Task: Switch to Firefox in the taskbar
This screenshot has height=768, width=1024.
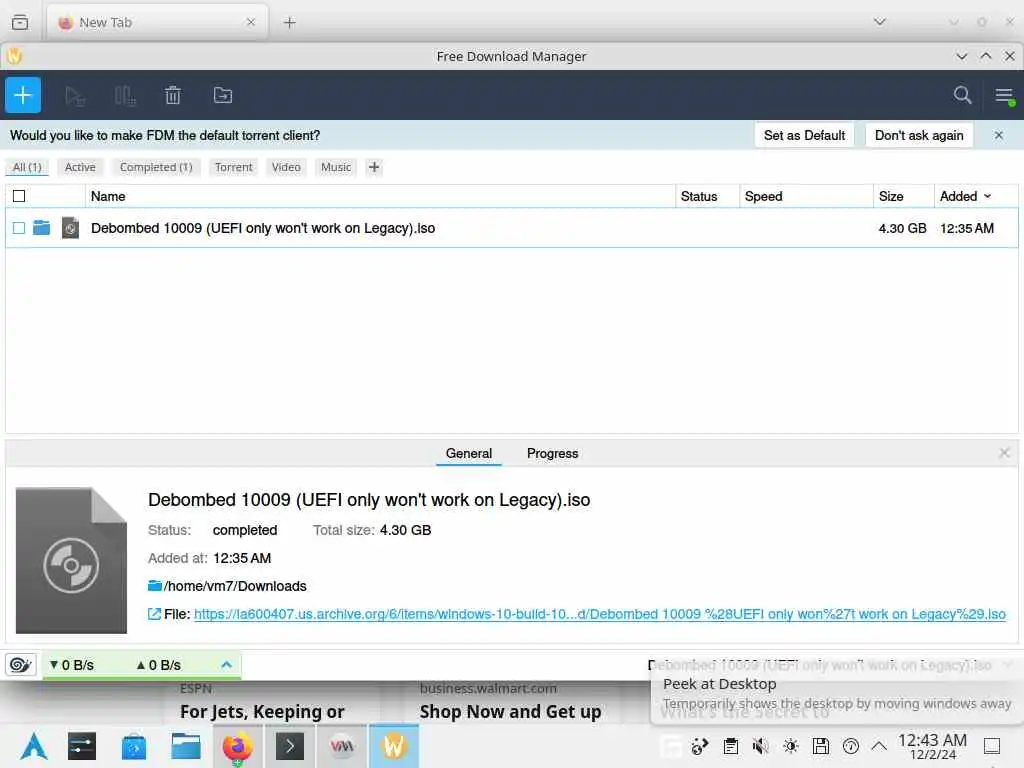Action: pos(237,746)
